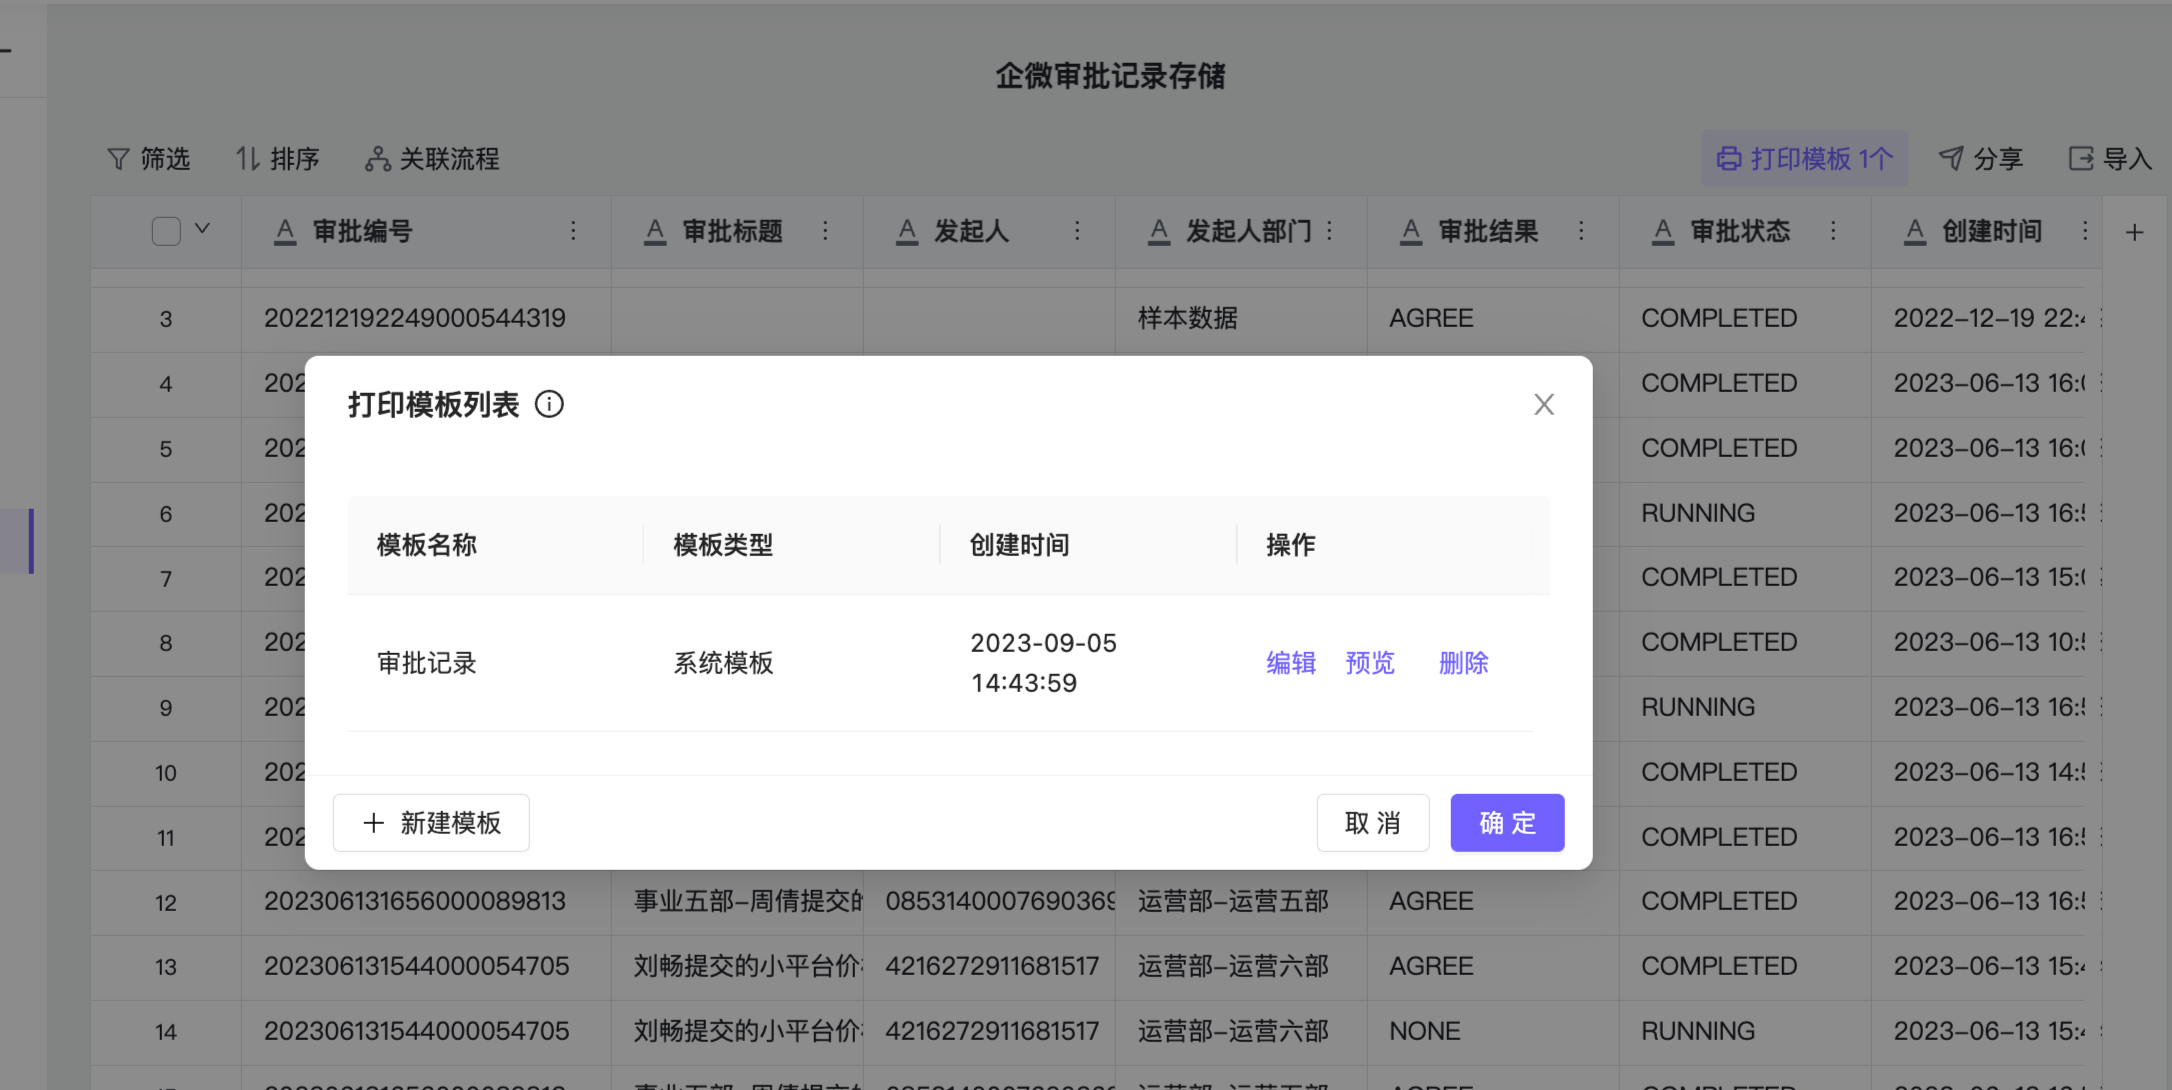Delete the 审批记录 template via 删除

pos(1463,663)
